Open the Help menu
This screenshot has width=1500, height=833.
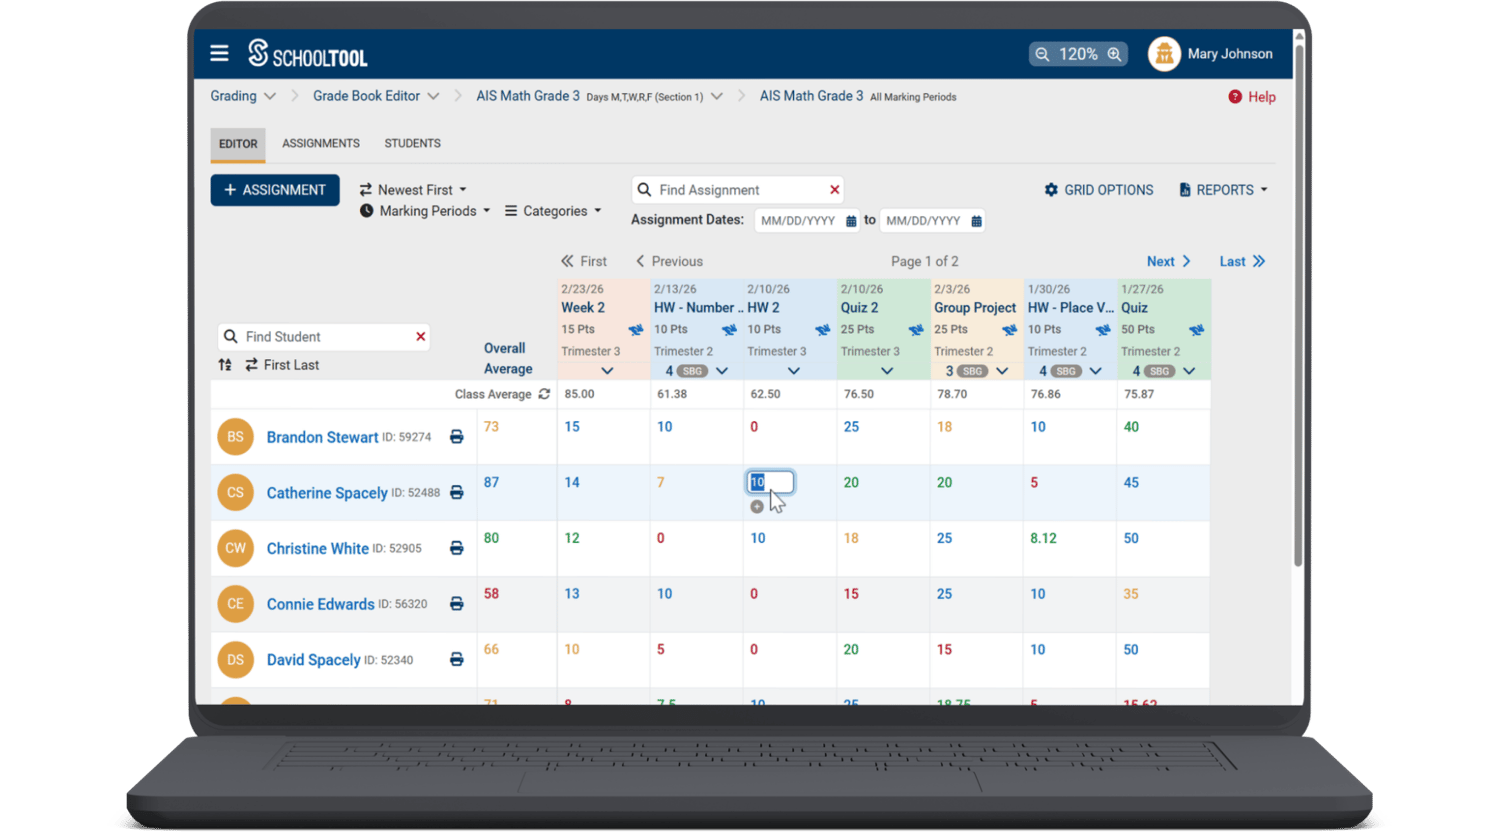tap(1252, 96)
